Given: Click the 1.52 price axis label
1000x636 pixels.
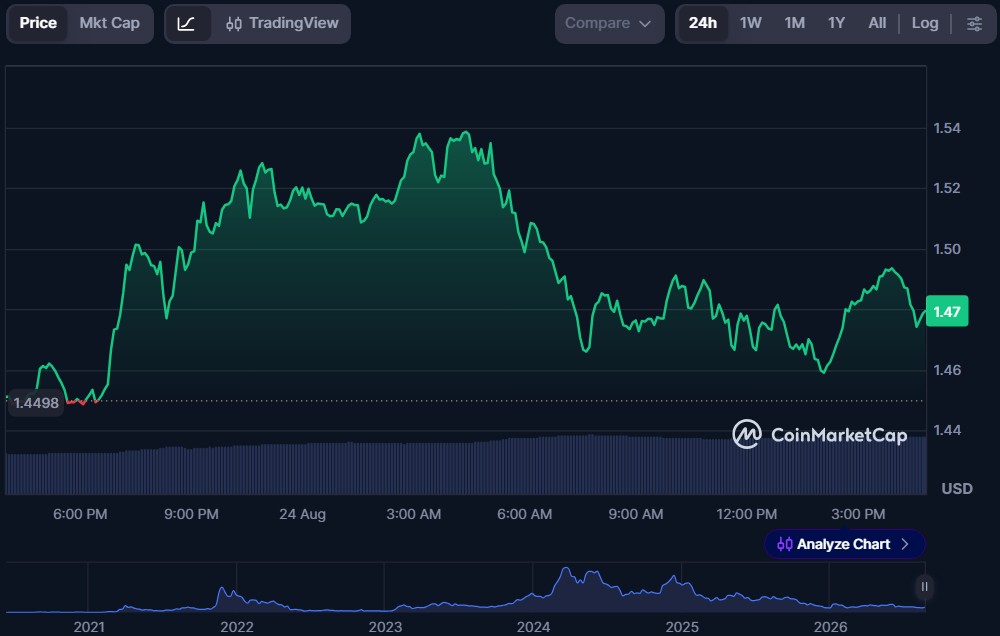Looking at the screenshot, I should (946, 188).
